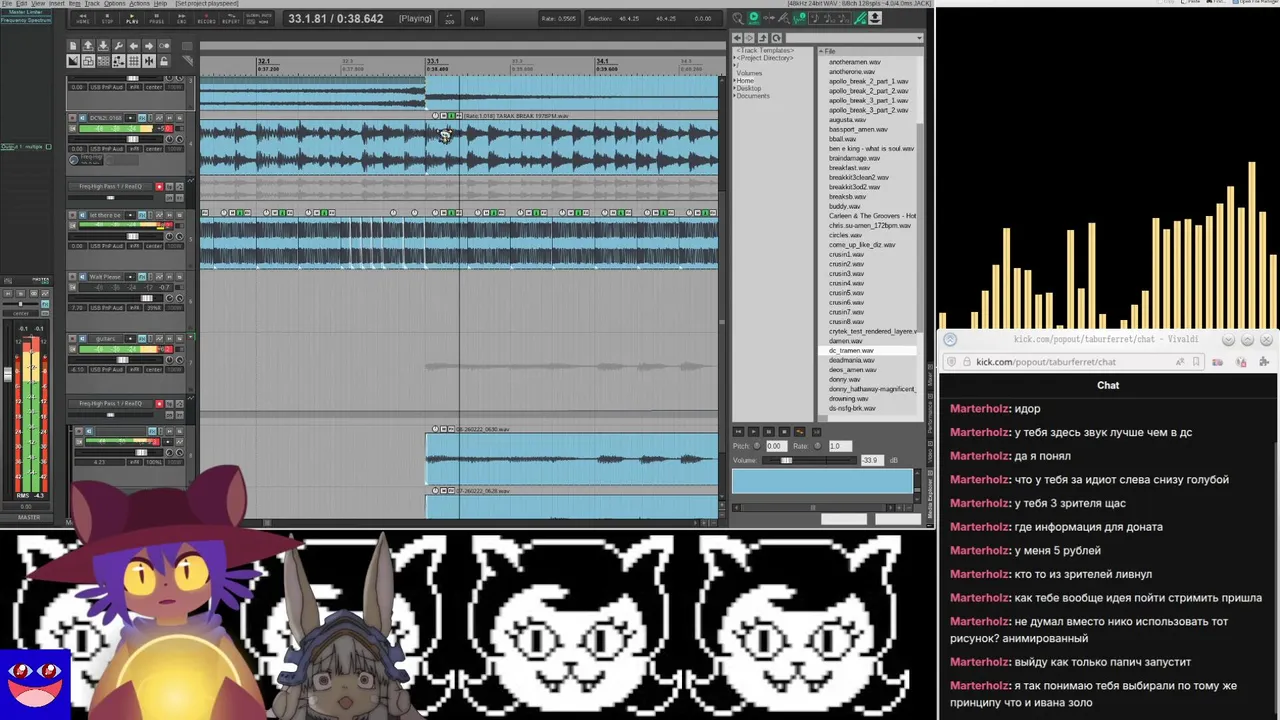Click the Open Project upload-arrow icon
The width and height of the screenshot is (1280, 720).
[x=88, y=46]
